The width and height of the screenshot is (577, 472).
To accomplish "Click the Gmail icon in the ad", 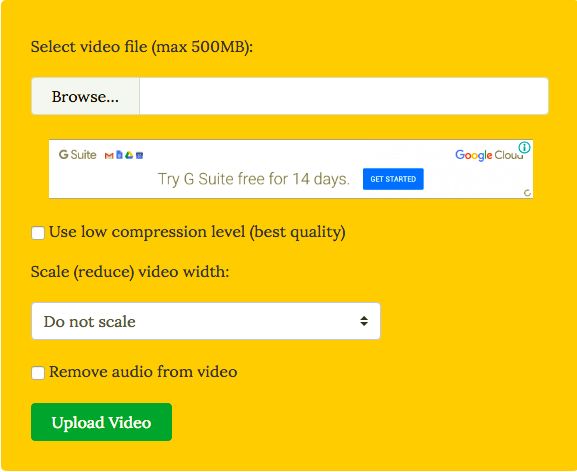I will tap(109, 156).
